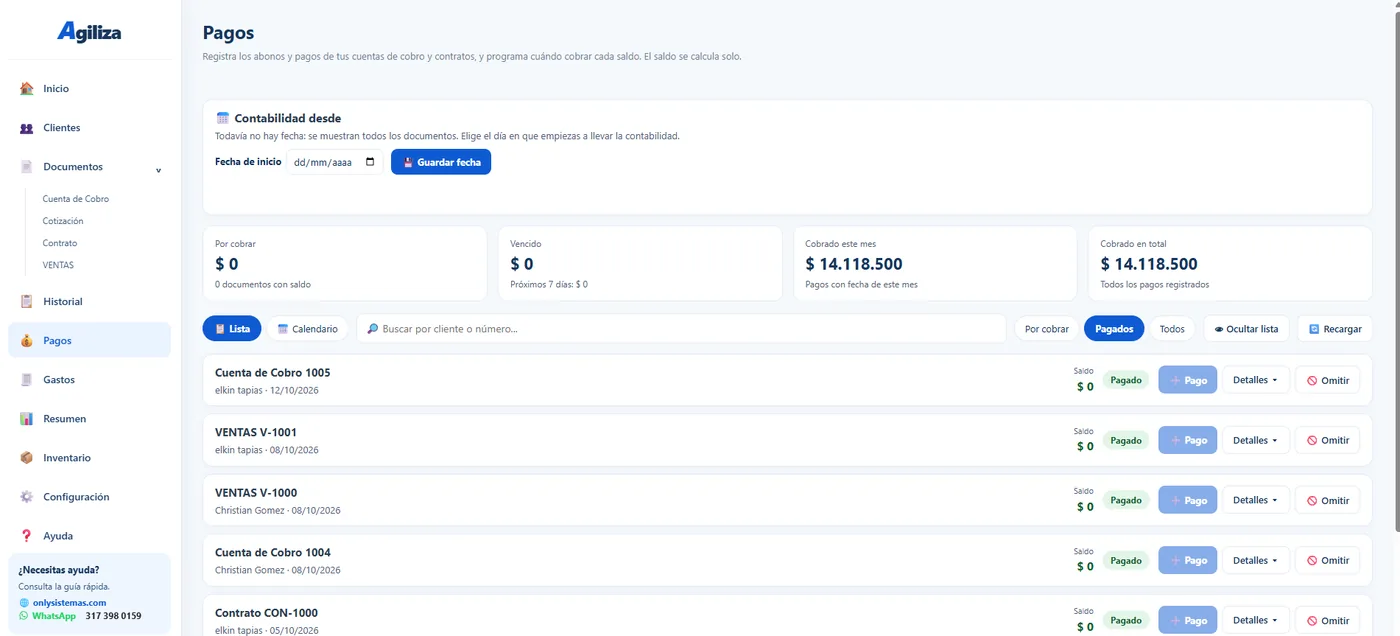Open Detalles dropdown for VENTAS V-1000

1255,500
